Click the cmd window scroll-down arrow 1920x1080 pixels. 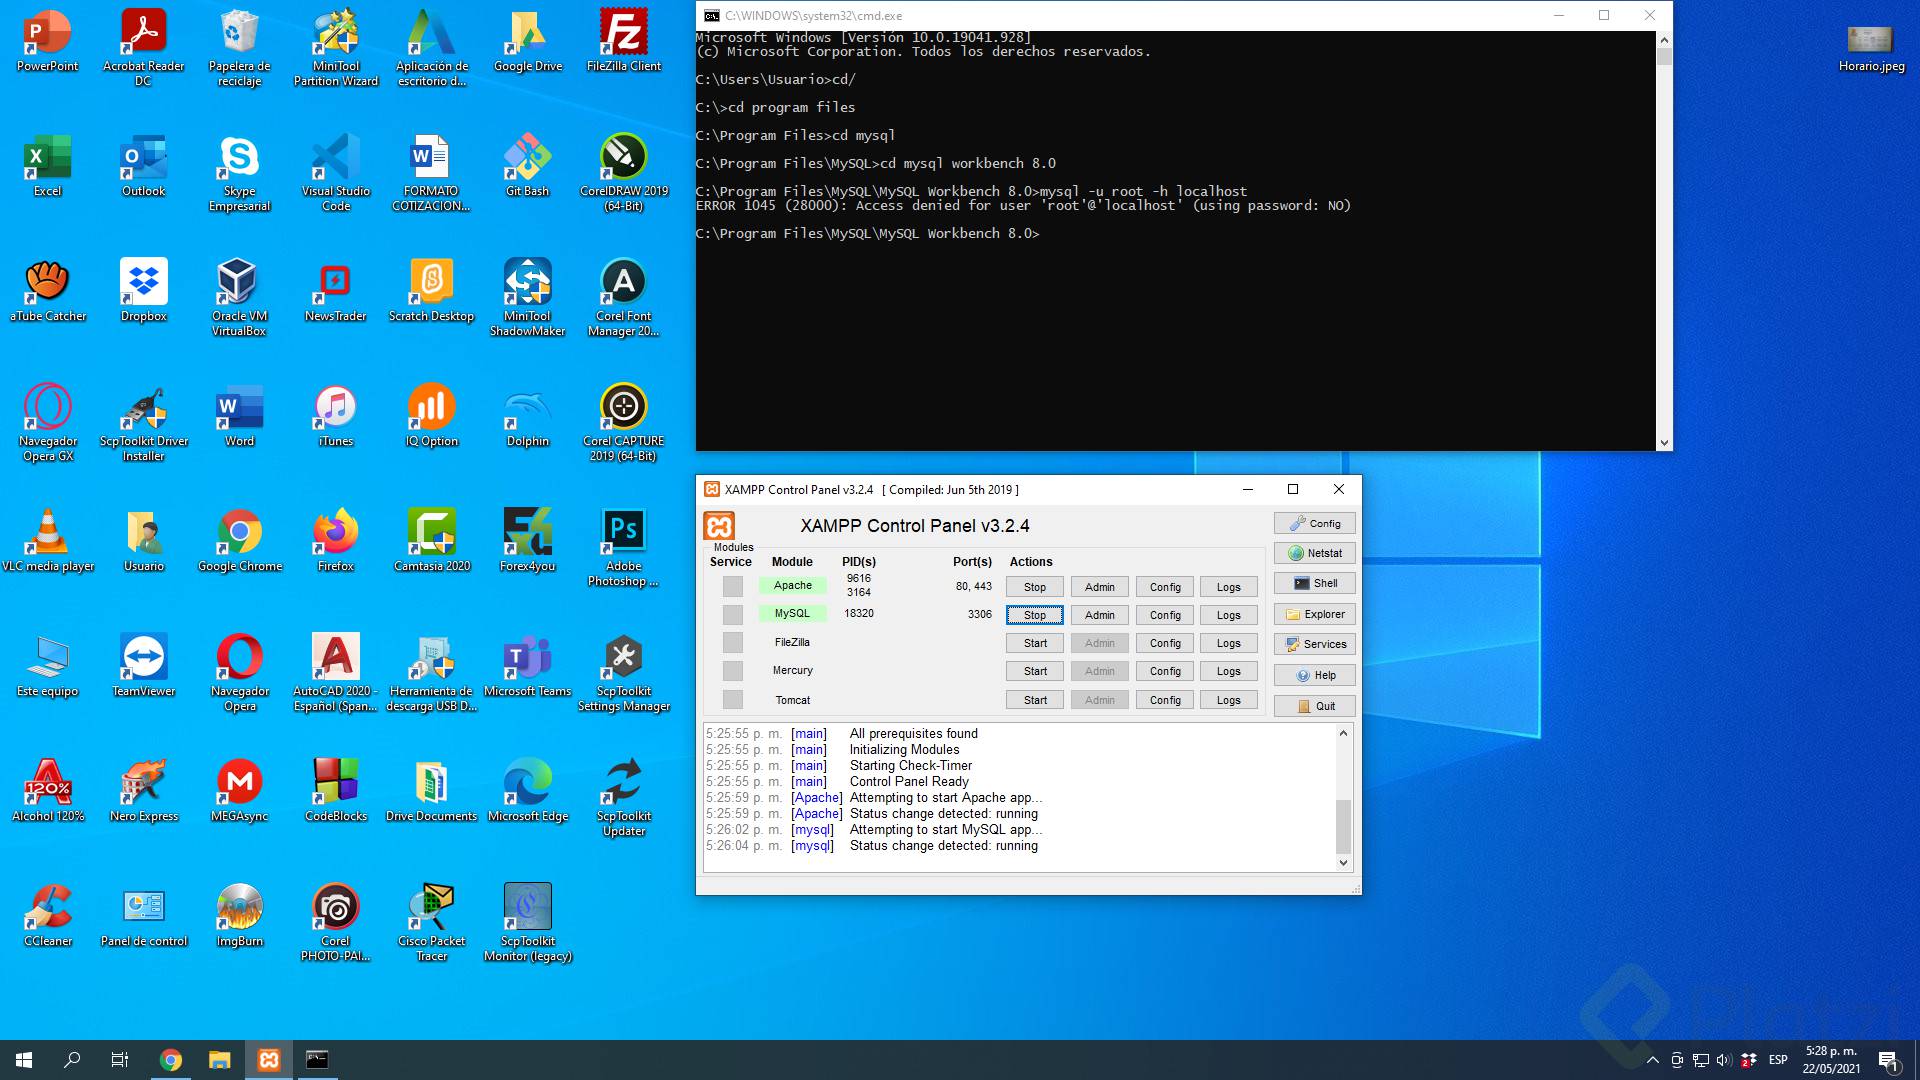[x=1664, y=442]
